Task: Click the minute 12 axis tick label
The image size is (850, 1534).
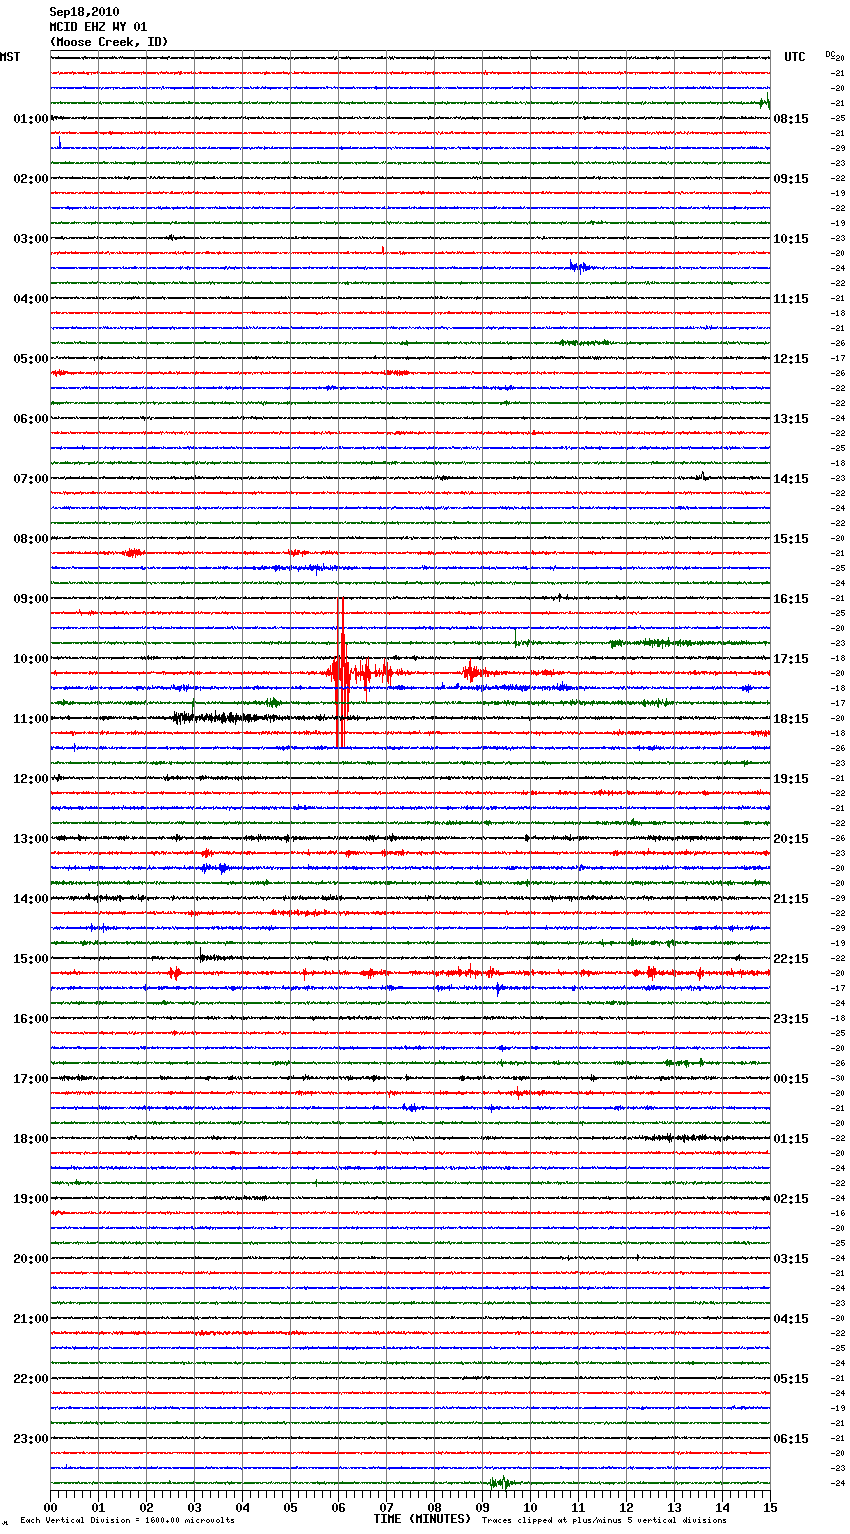Action: pyautogui.click(x=627, y=1508)
